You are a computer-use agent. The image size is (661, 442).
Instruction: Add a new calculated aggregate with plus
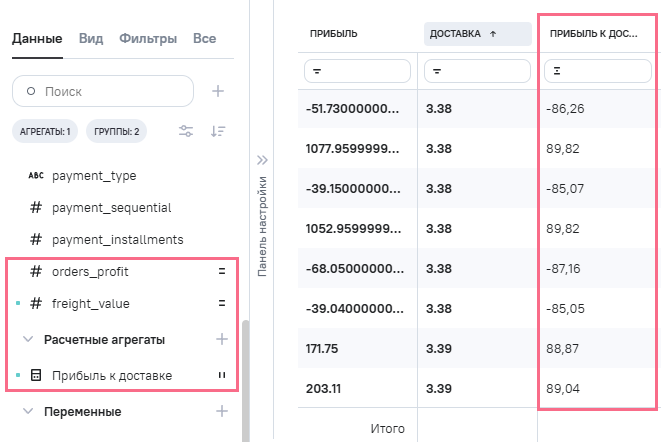[222, 339]
